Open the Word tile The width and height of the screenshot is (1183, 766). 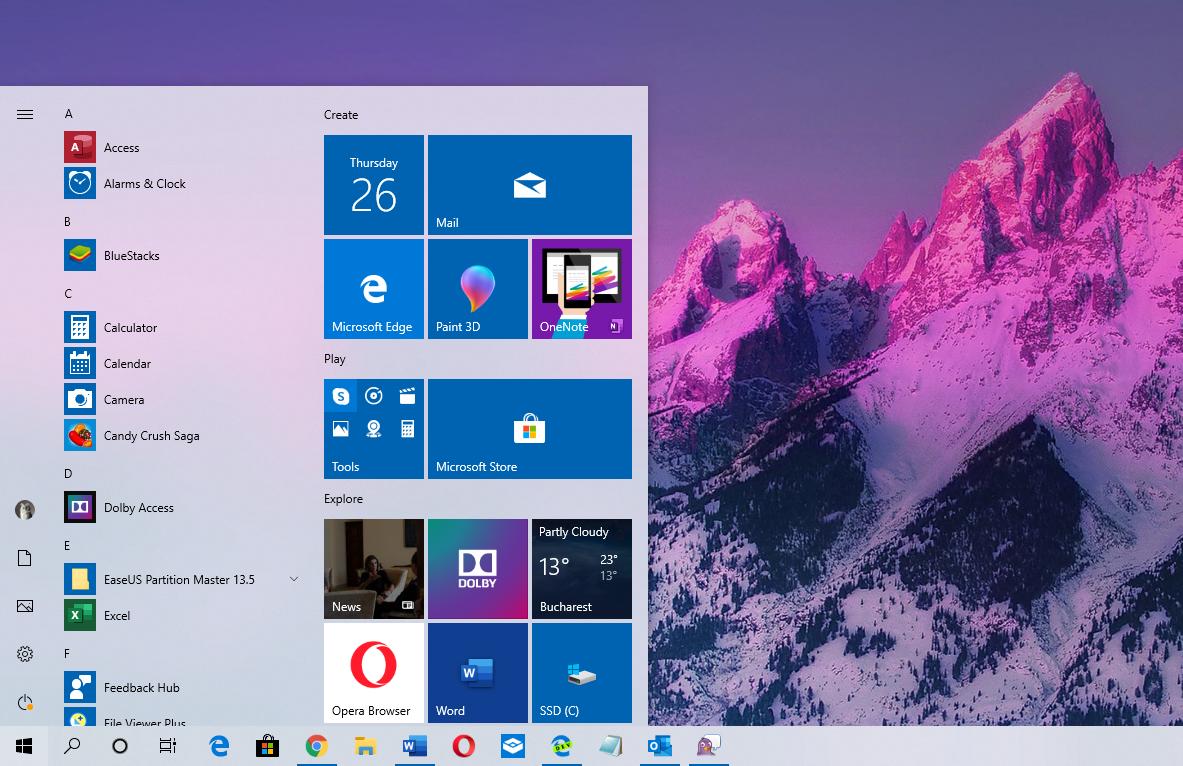pos(478,673)
